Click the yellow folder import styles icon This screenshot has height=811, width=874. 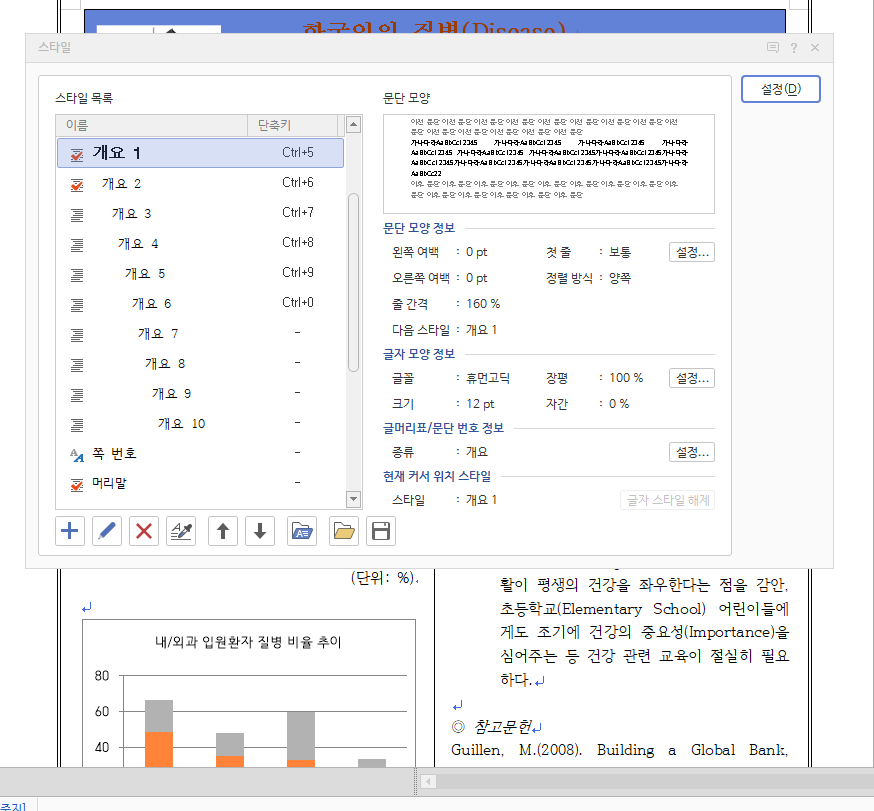click(x=344, y=531)
